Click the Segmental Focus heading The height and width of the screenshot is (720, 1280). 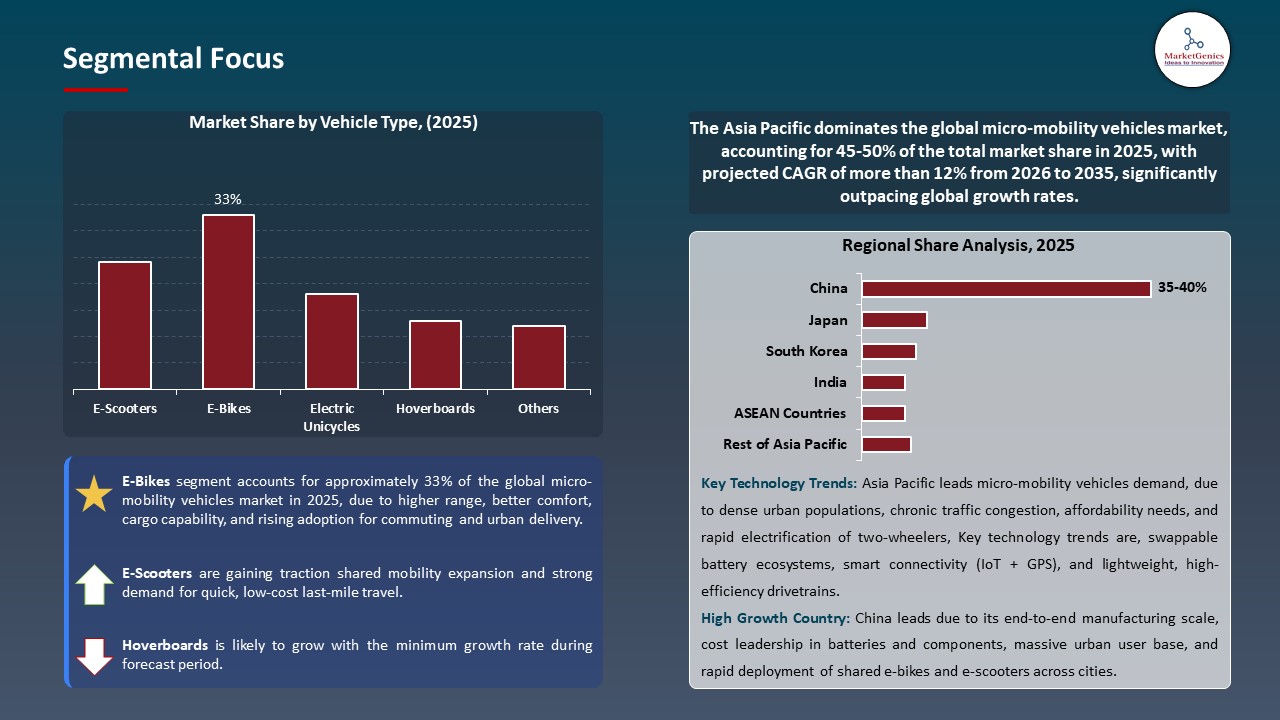click(173, 58)
